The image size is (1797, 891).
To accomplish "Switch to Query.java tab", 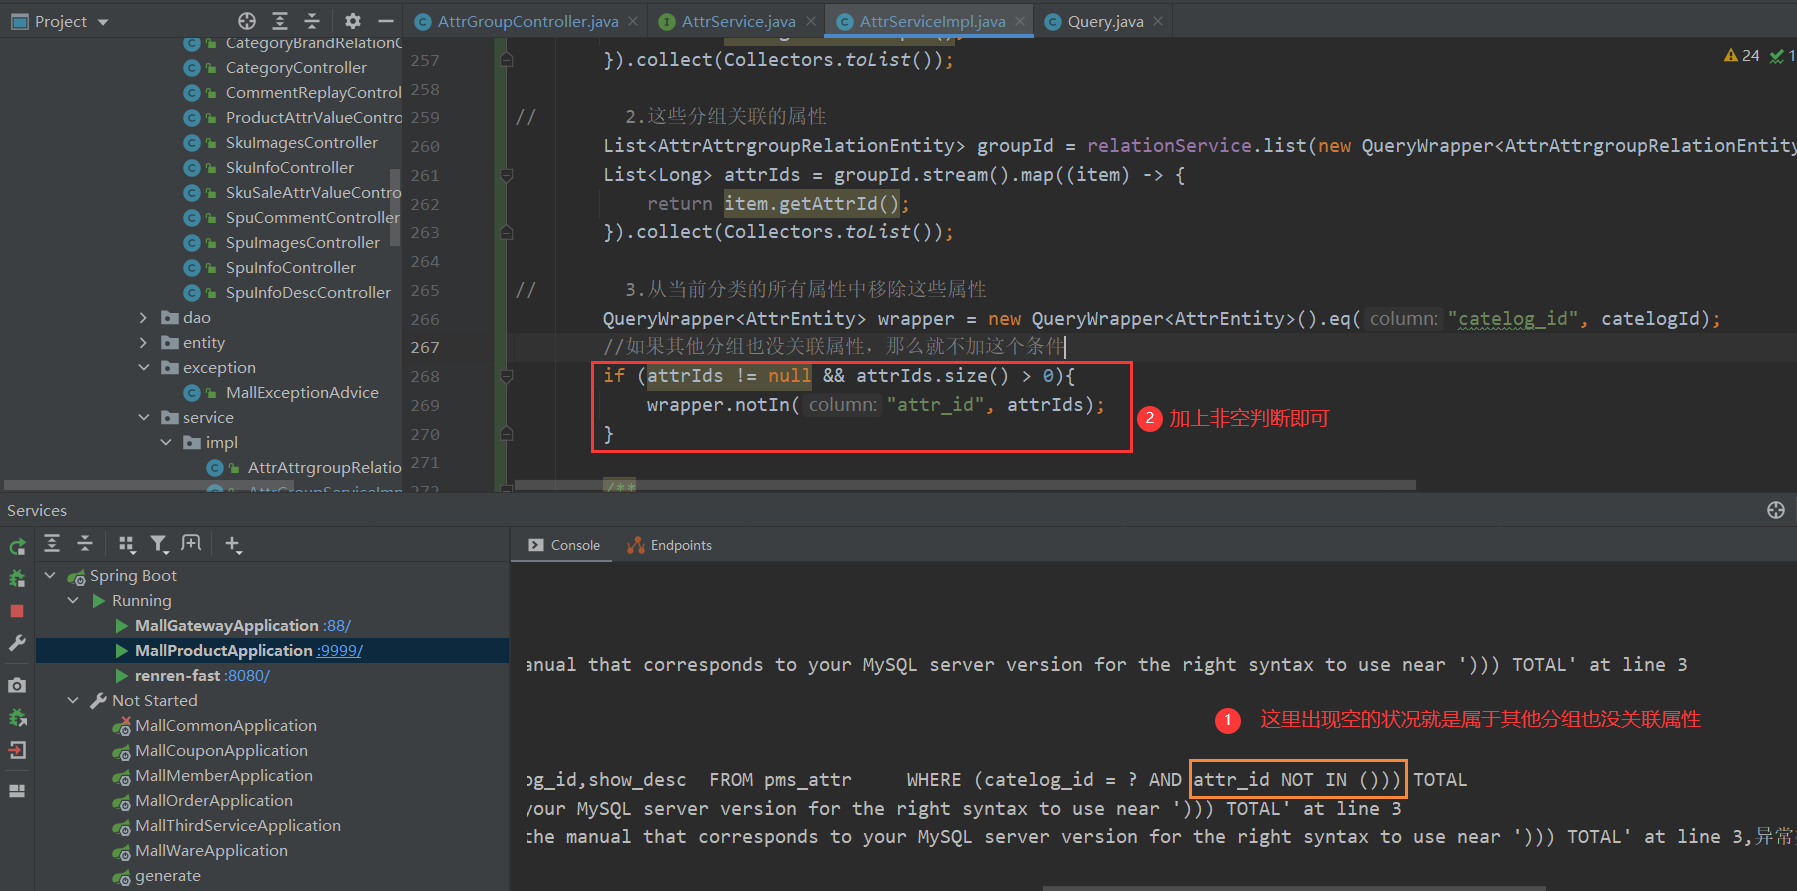I will coord(1104,21).
